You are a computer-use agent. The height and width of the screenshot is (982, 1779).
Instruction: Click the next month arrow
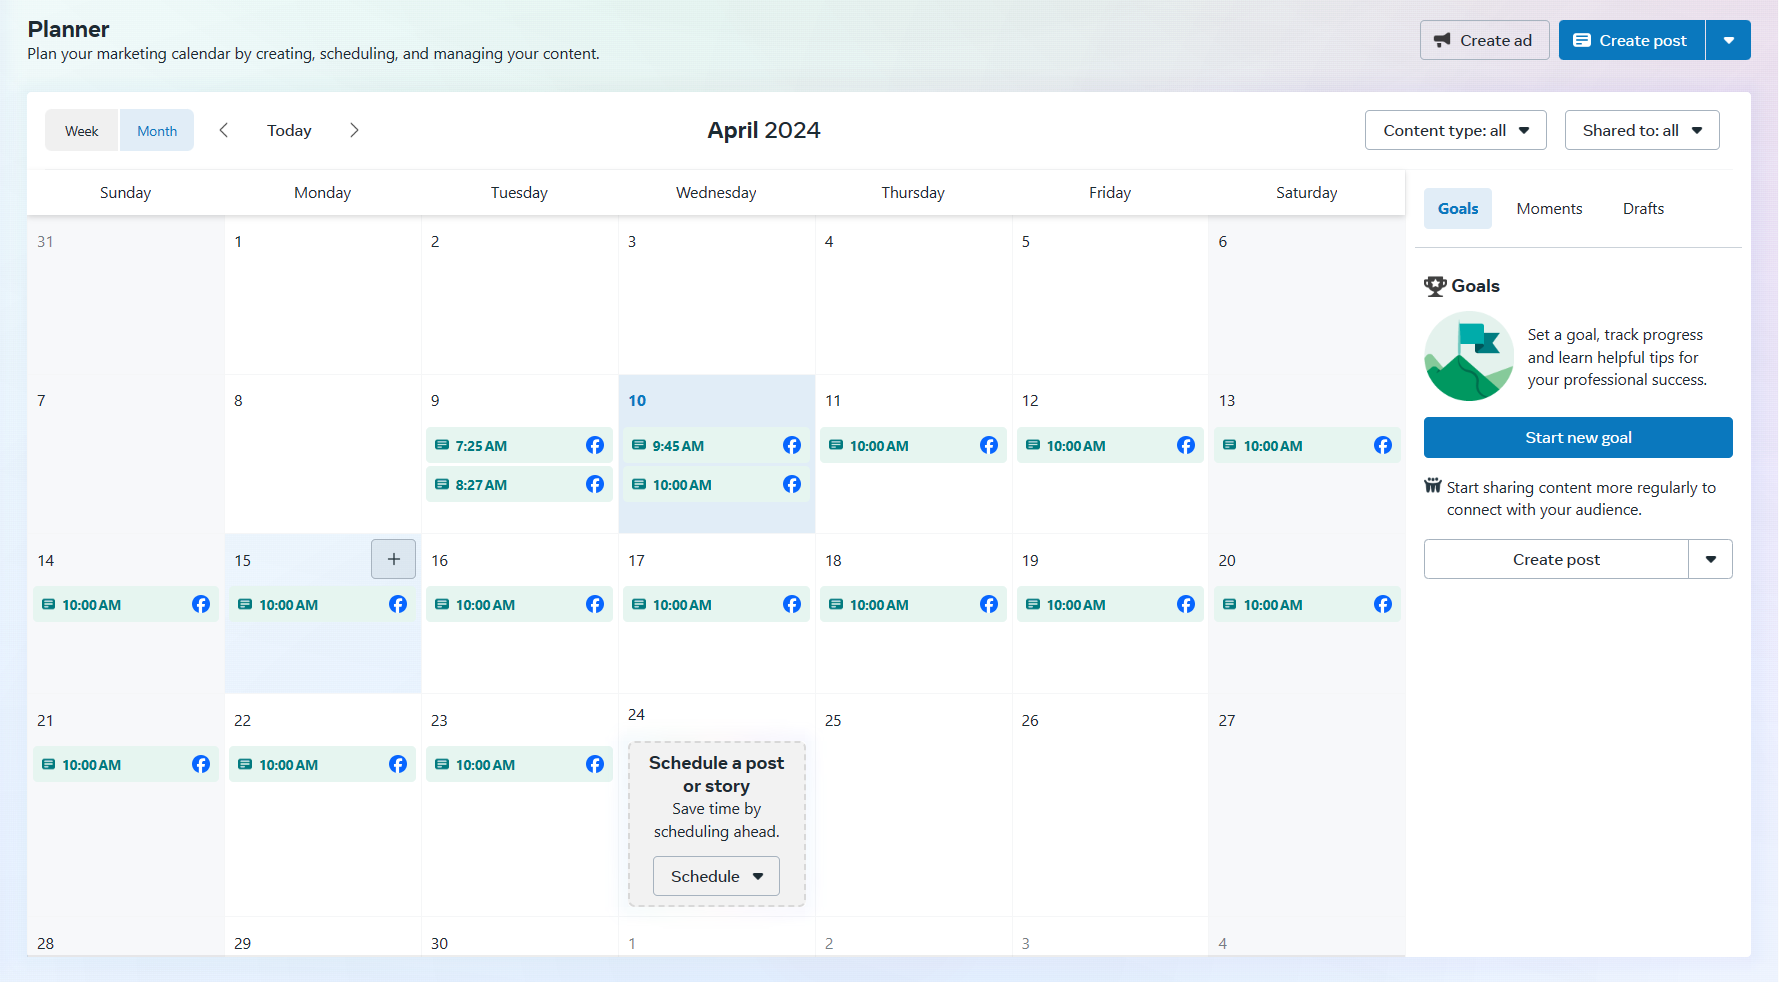(354, 130)
